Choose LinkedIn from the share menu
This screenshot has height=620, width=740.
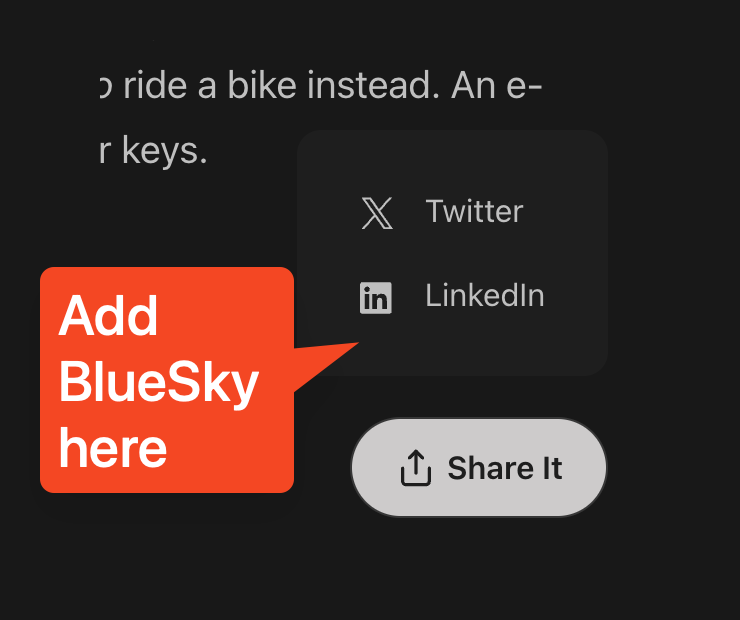(484, 296)
